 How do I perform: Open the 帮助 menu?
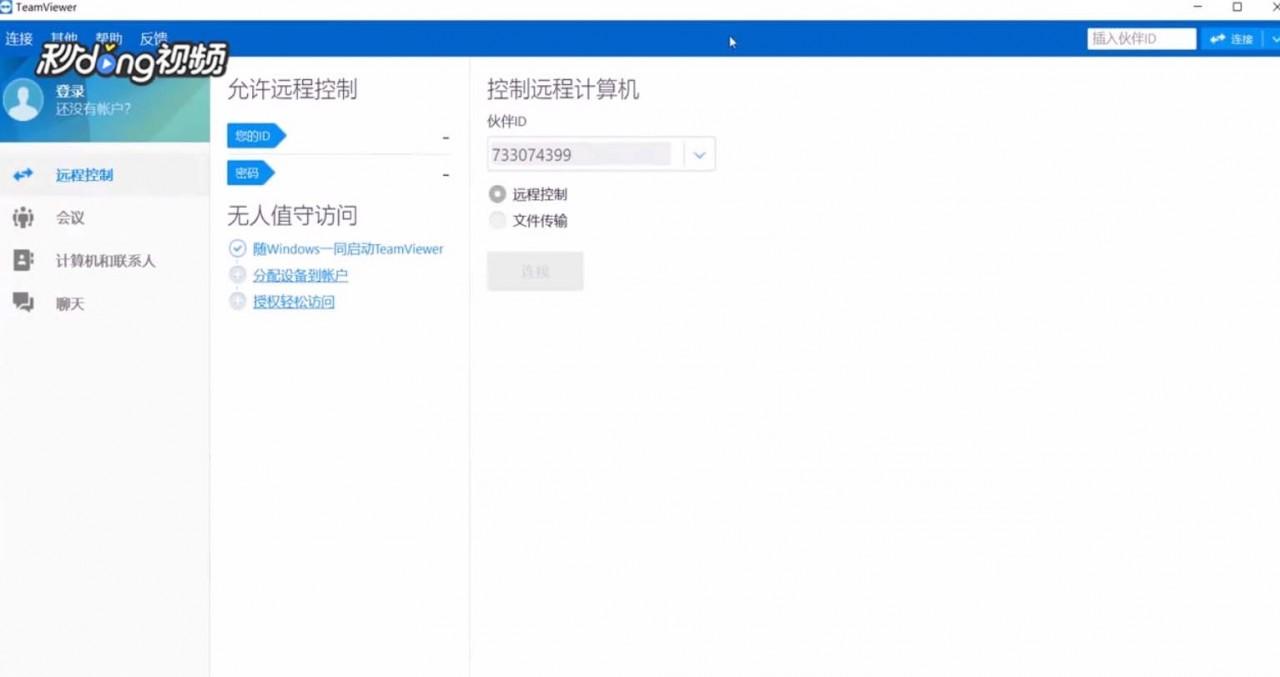click(x=110, y=37)
